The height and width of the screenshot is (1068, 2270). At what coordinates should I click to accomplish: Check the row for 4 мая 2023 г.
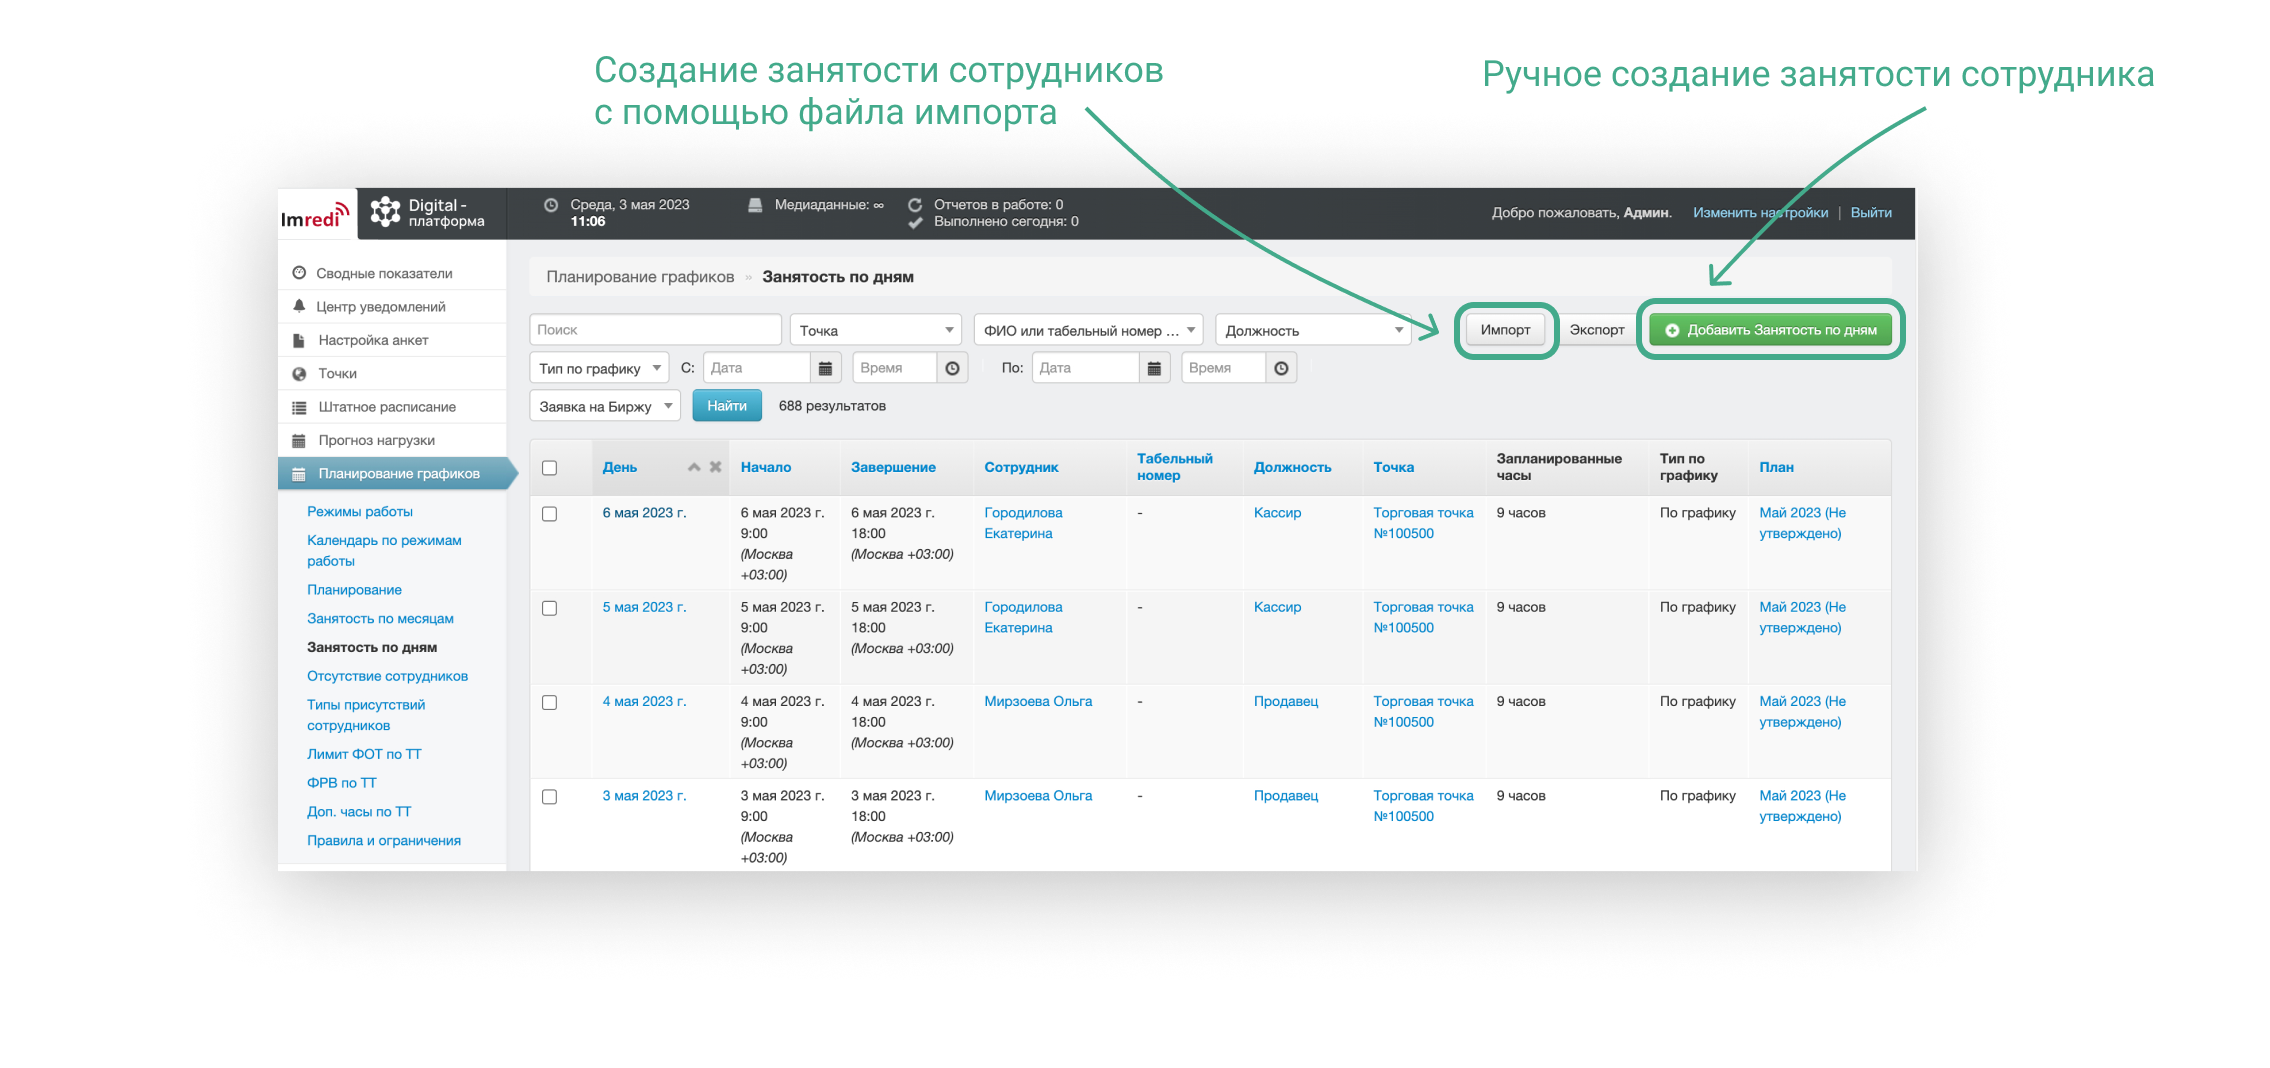coord(549,703)
